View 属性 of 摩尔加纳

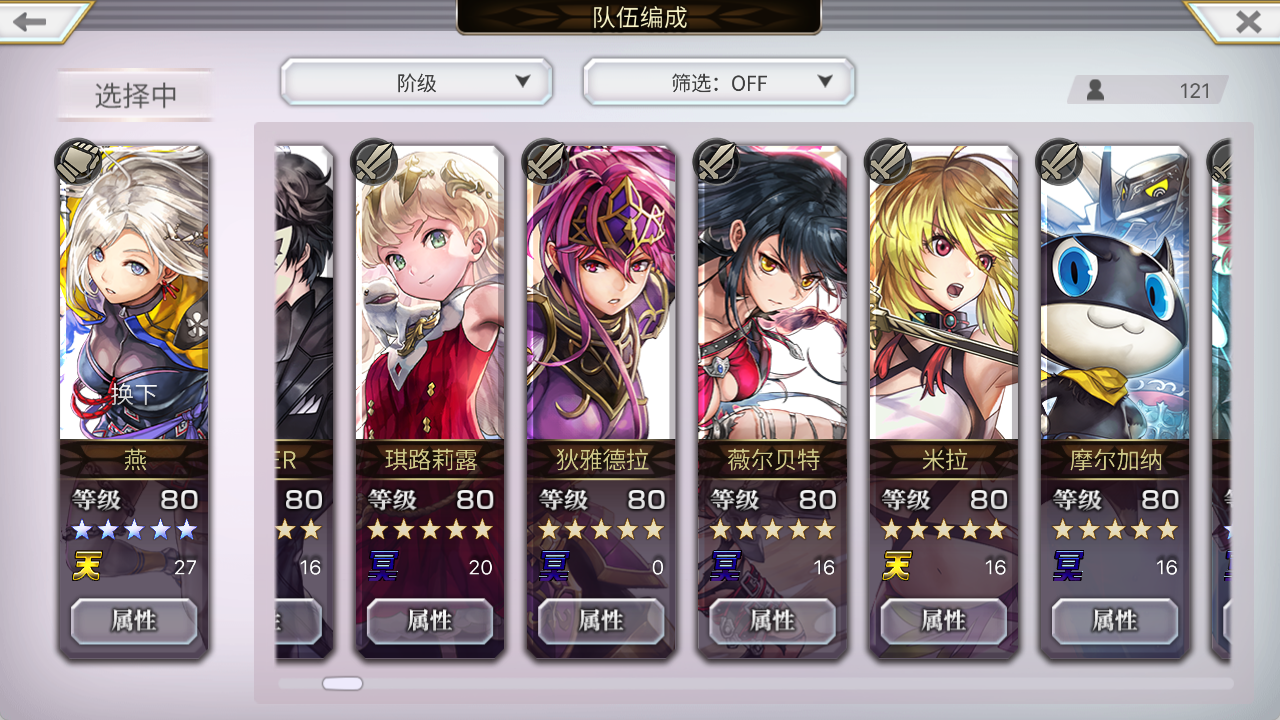pyautogui.click(x=1114, y=621)
